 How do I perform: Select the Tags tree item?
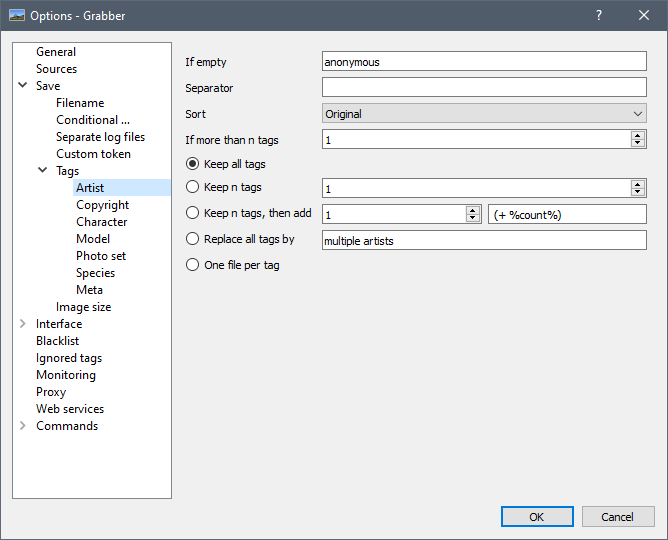67,171
